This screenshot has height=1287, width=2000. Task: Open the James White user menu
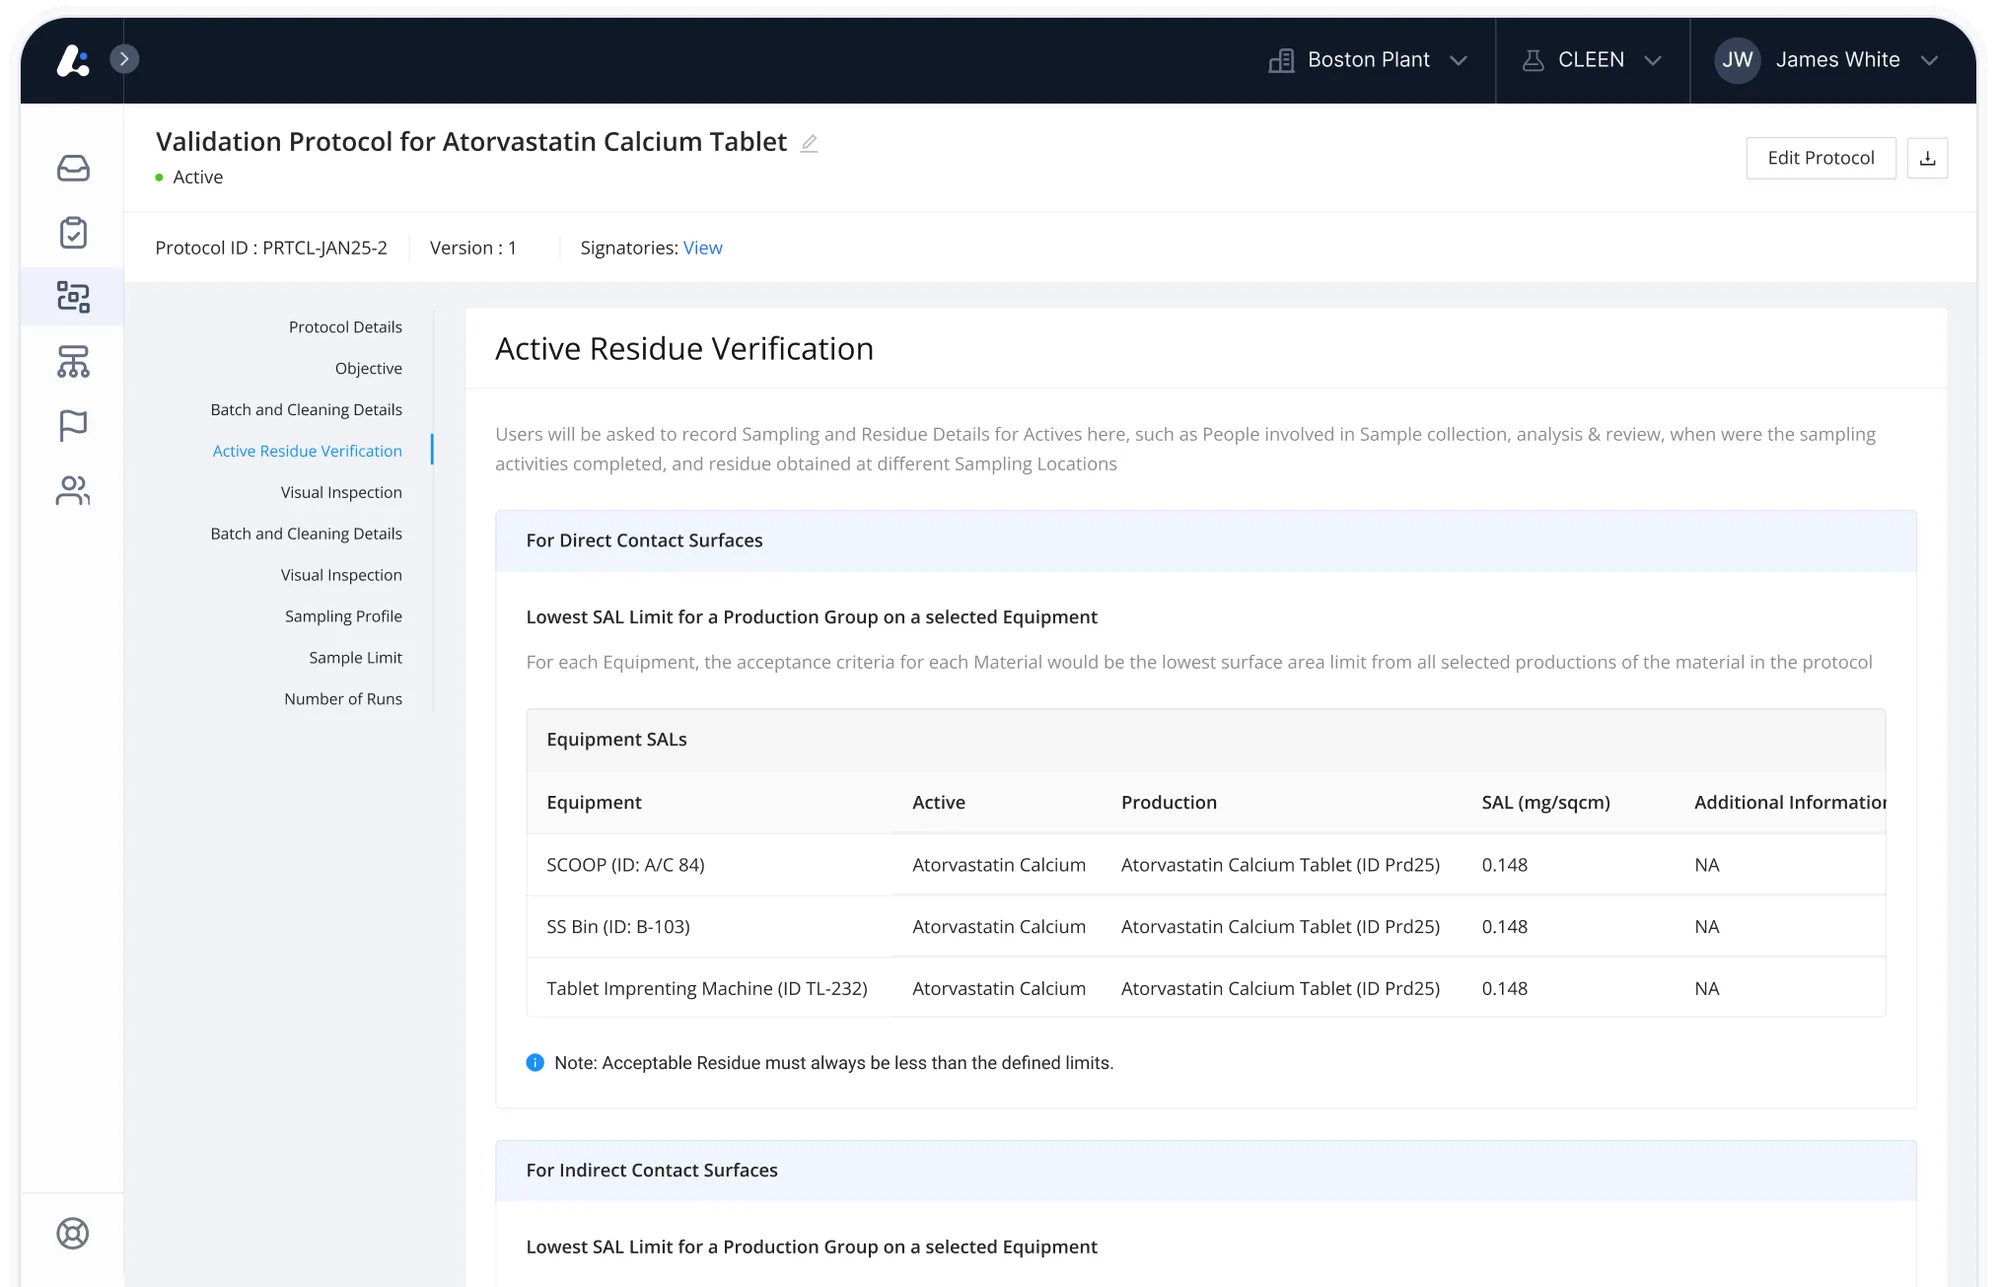(x=1828, y=60)
